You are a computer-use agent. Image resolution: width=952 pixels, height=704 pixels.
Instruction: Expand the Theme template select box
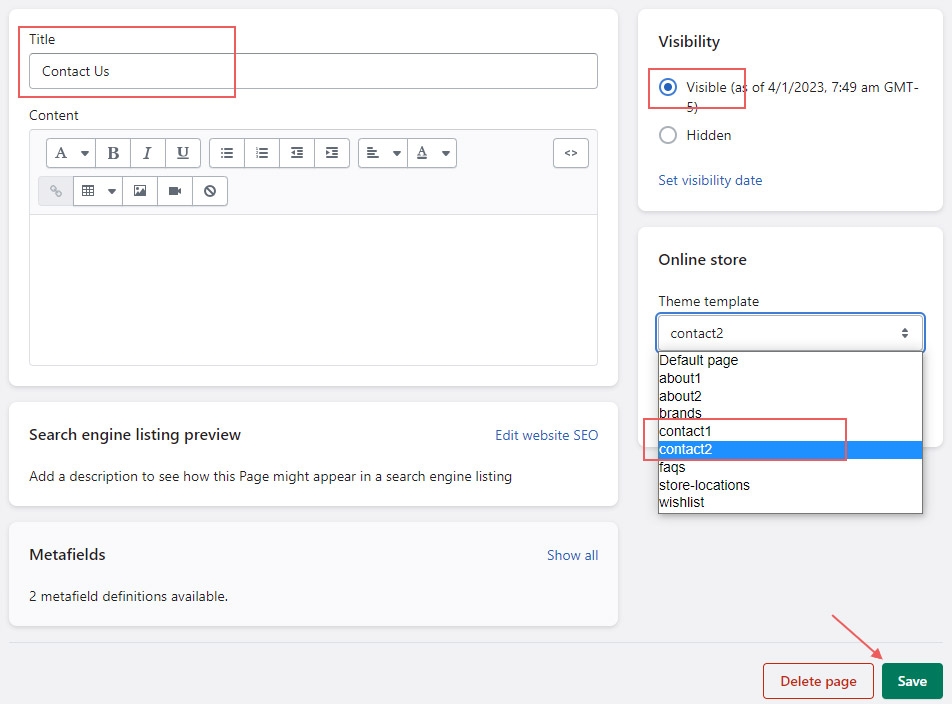(x=790, y=333)
